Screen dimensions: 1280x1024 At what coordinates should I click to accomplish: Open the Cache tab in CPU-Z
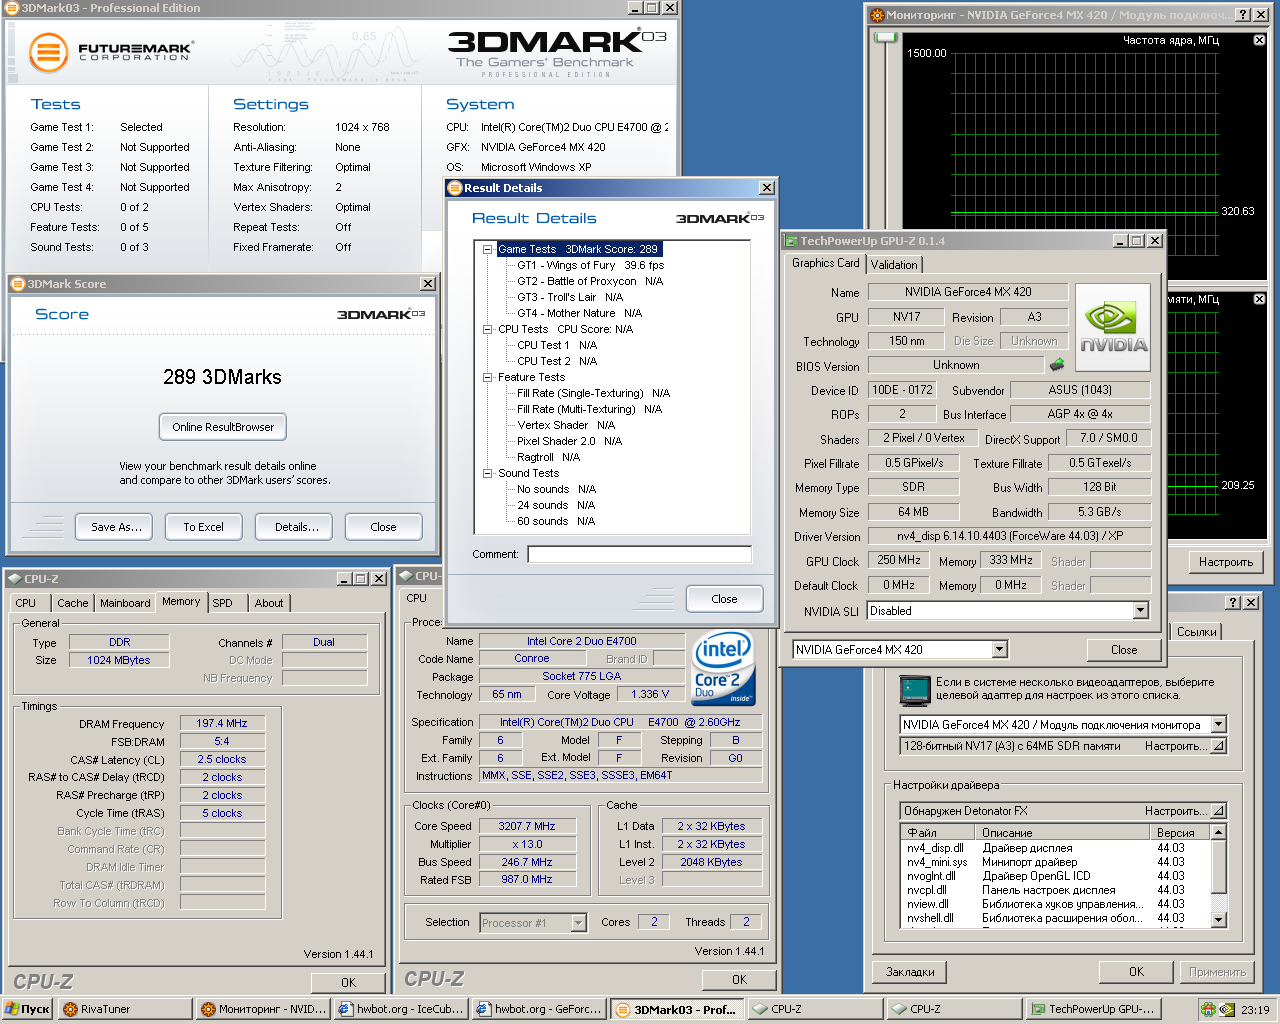click(x=72, y=603)
